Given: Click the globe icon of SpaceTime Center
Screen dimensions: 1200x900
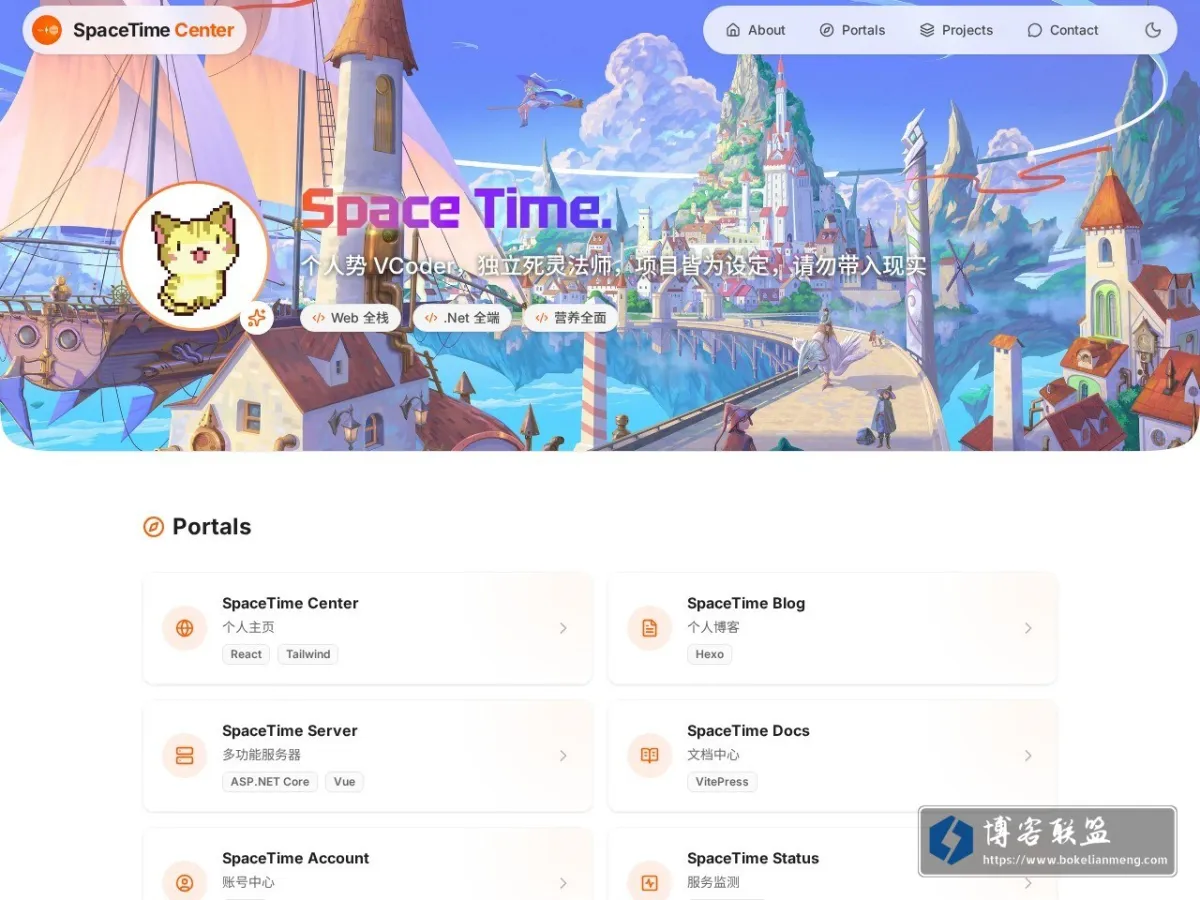Looking at the screenshot, I should coord(185,628).
